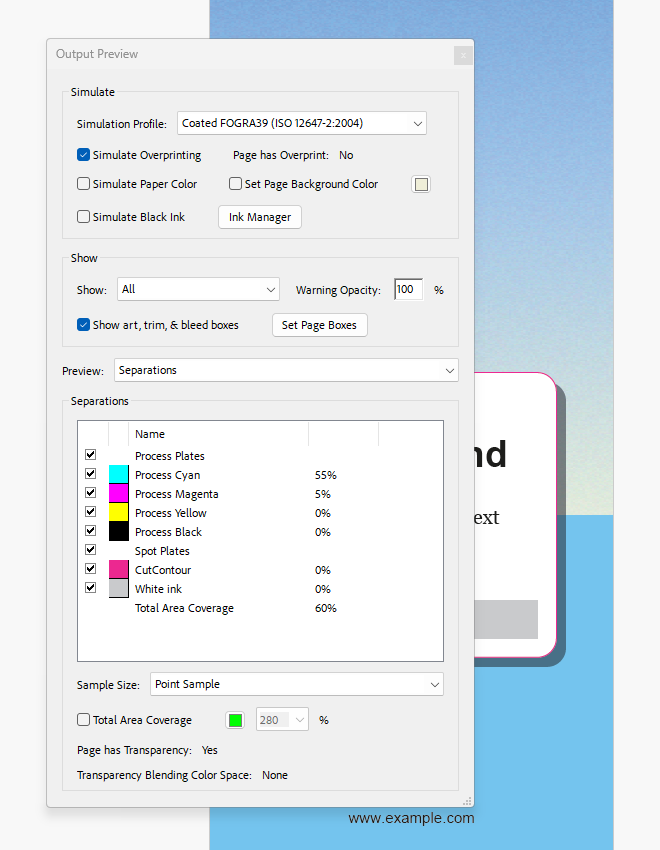The height and width of the screenshot is (850, 660).
Task: Uncheck the Process Yellow plate
Action: tap(90, 512)
